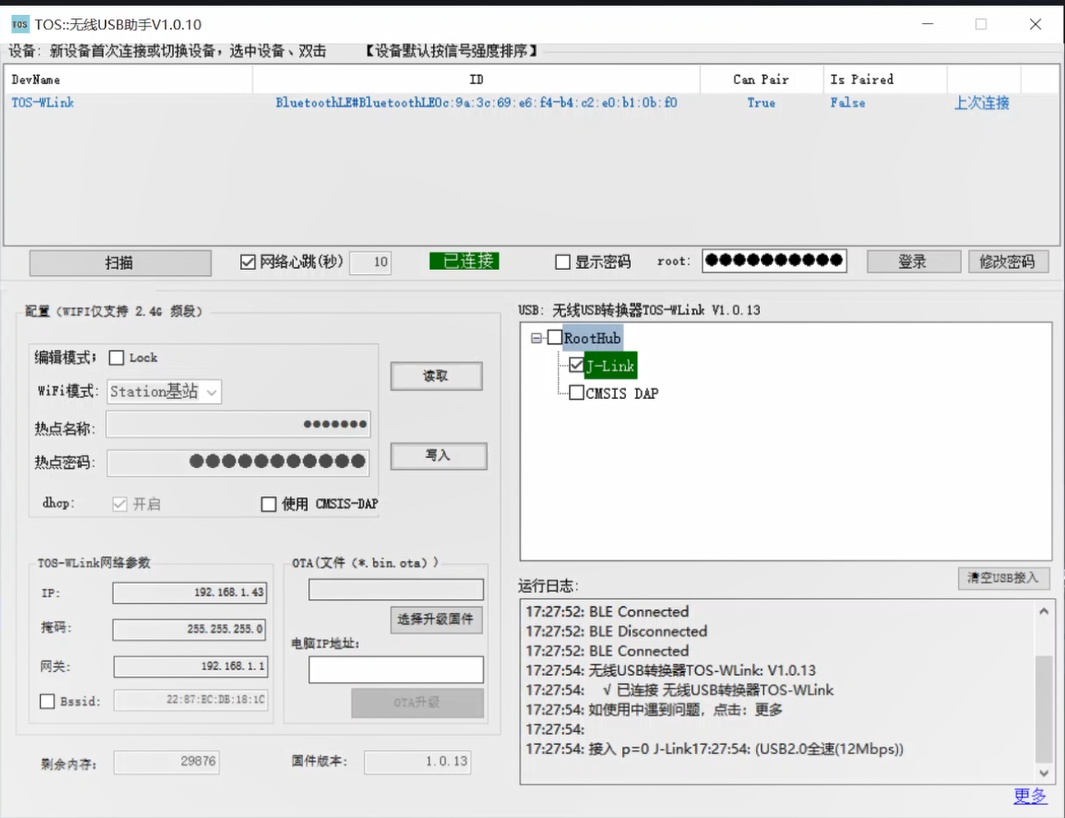Viewport: 1065px width, 818px height.
Task: Close the TOS 无线USB助手 window
Action: pyautogui.click(x=1035, y=24)
